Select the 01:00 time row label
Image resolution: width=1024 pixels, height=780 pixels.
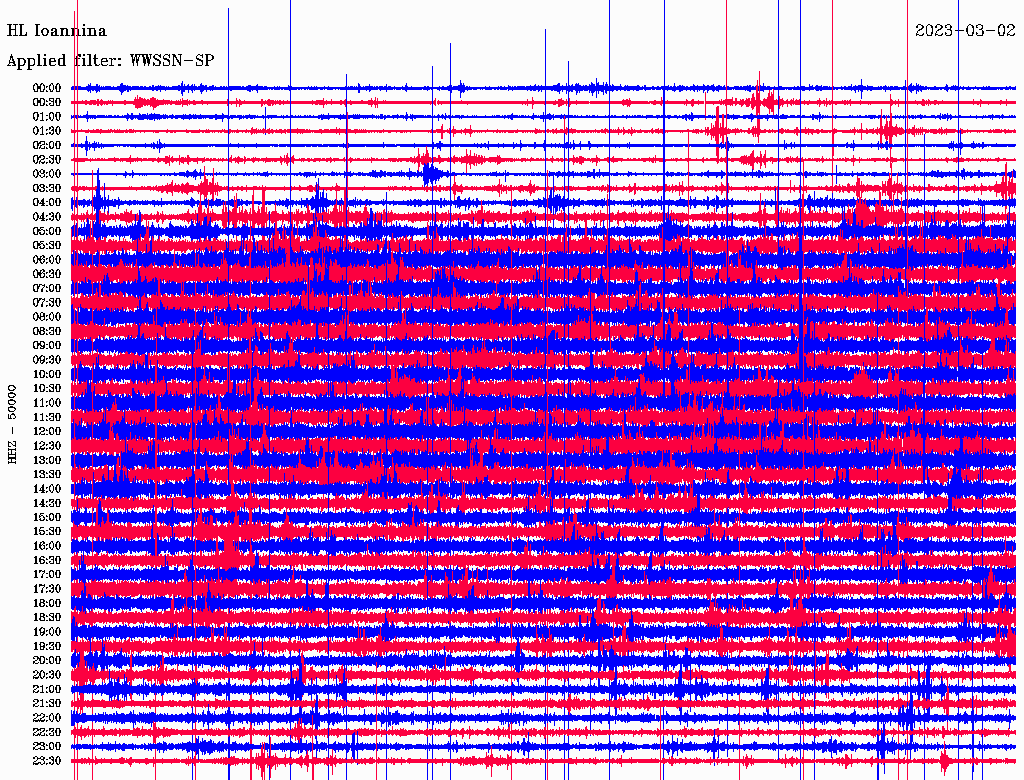[x=47, y=117]
